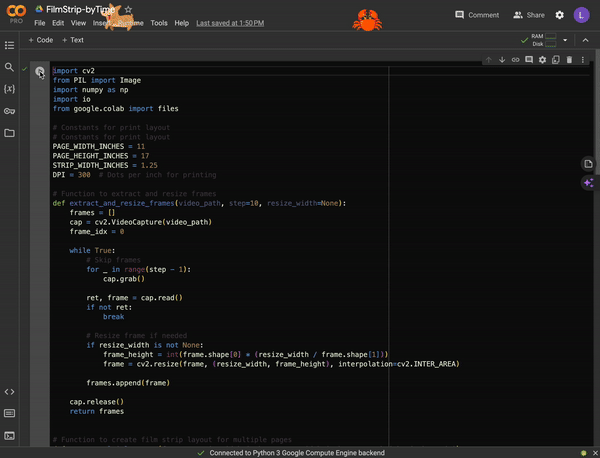Open the table of contents panel
This screenshot has width=600, height=458.
[10, 45]
